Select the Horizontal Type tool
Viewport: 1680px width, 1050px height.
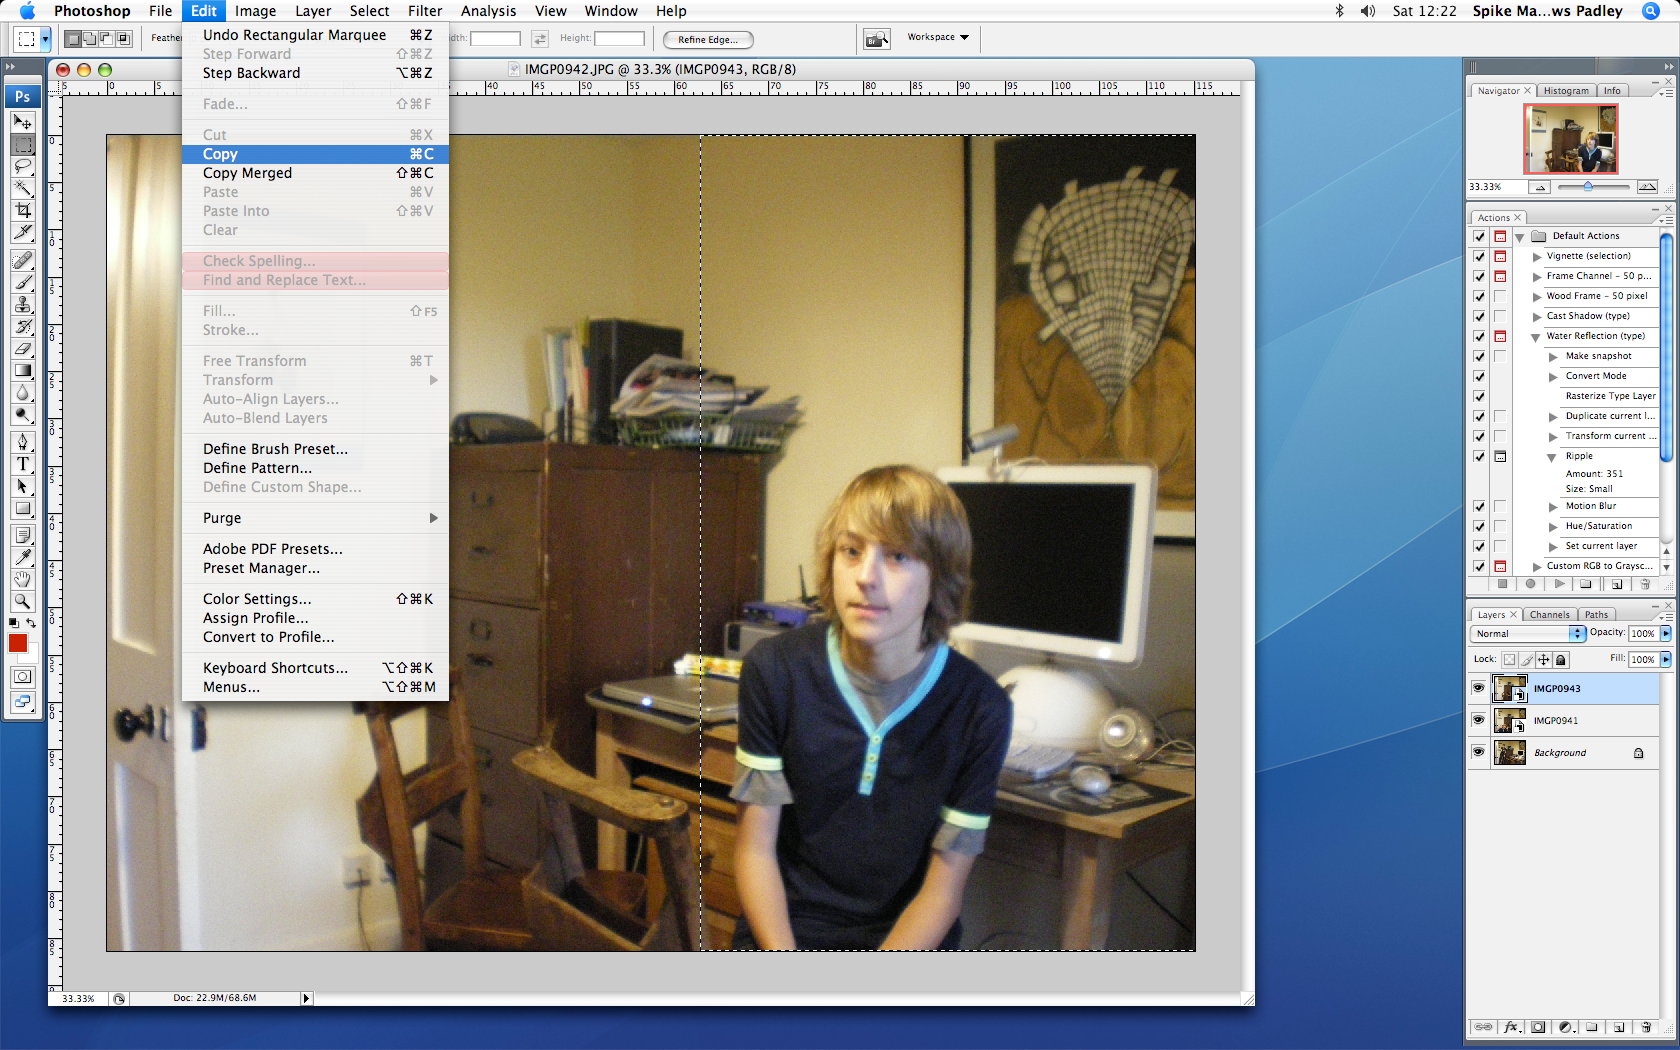tap(23, 464)
